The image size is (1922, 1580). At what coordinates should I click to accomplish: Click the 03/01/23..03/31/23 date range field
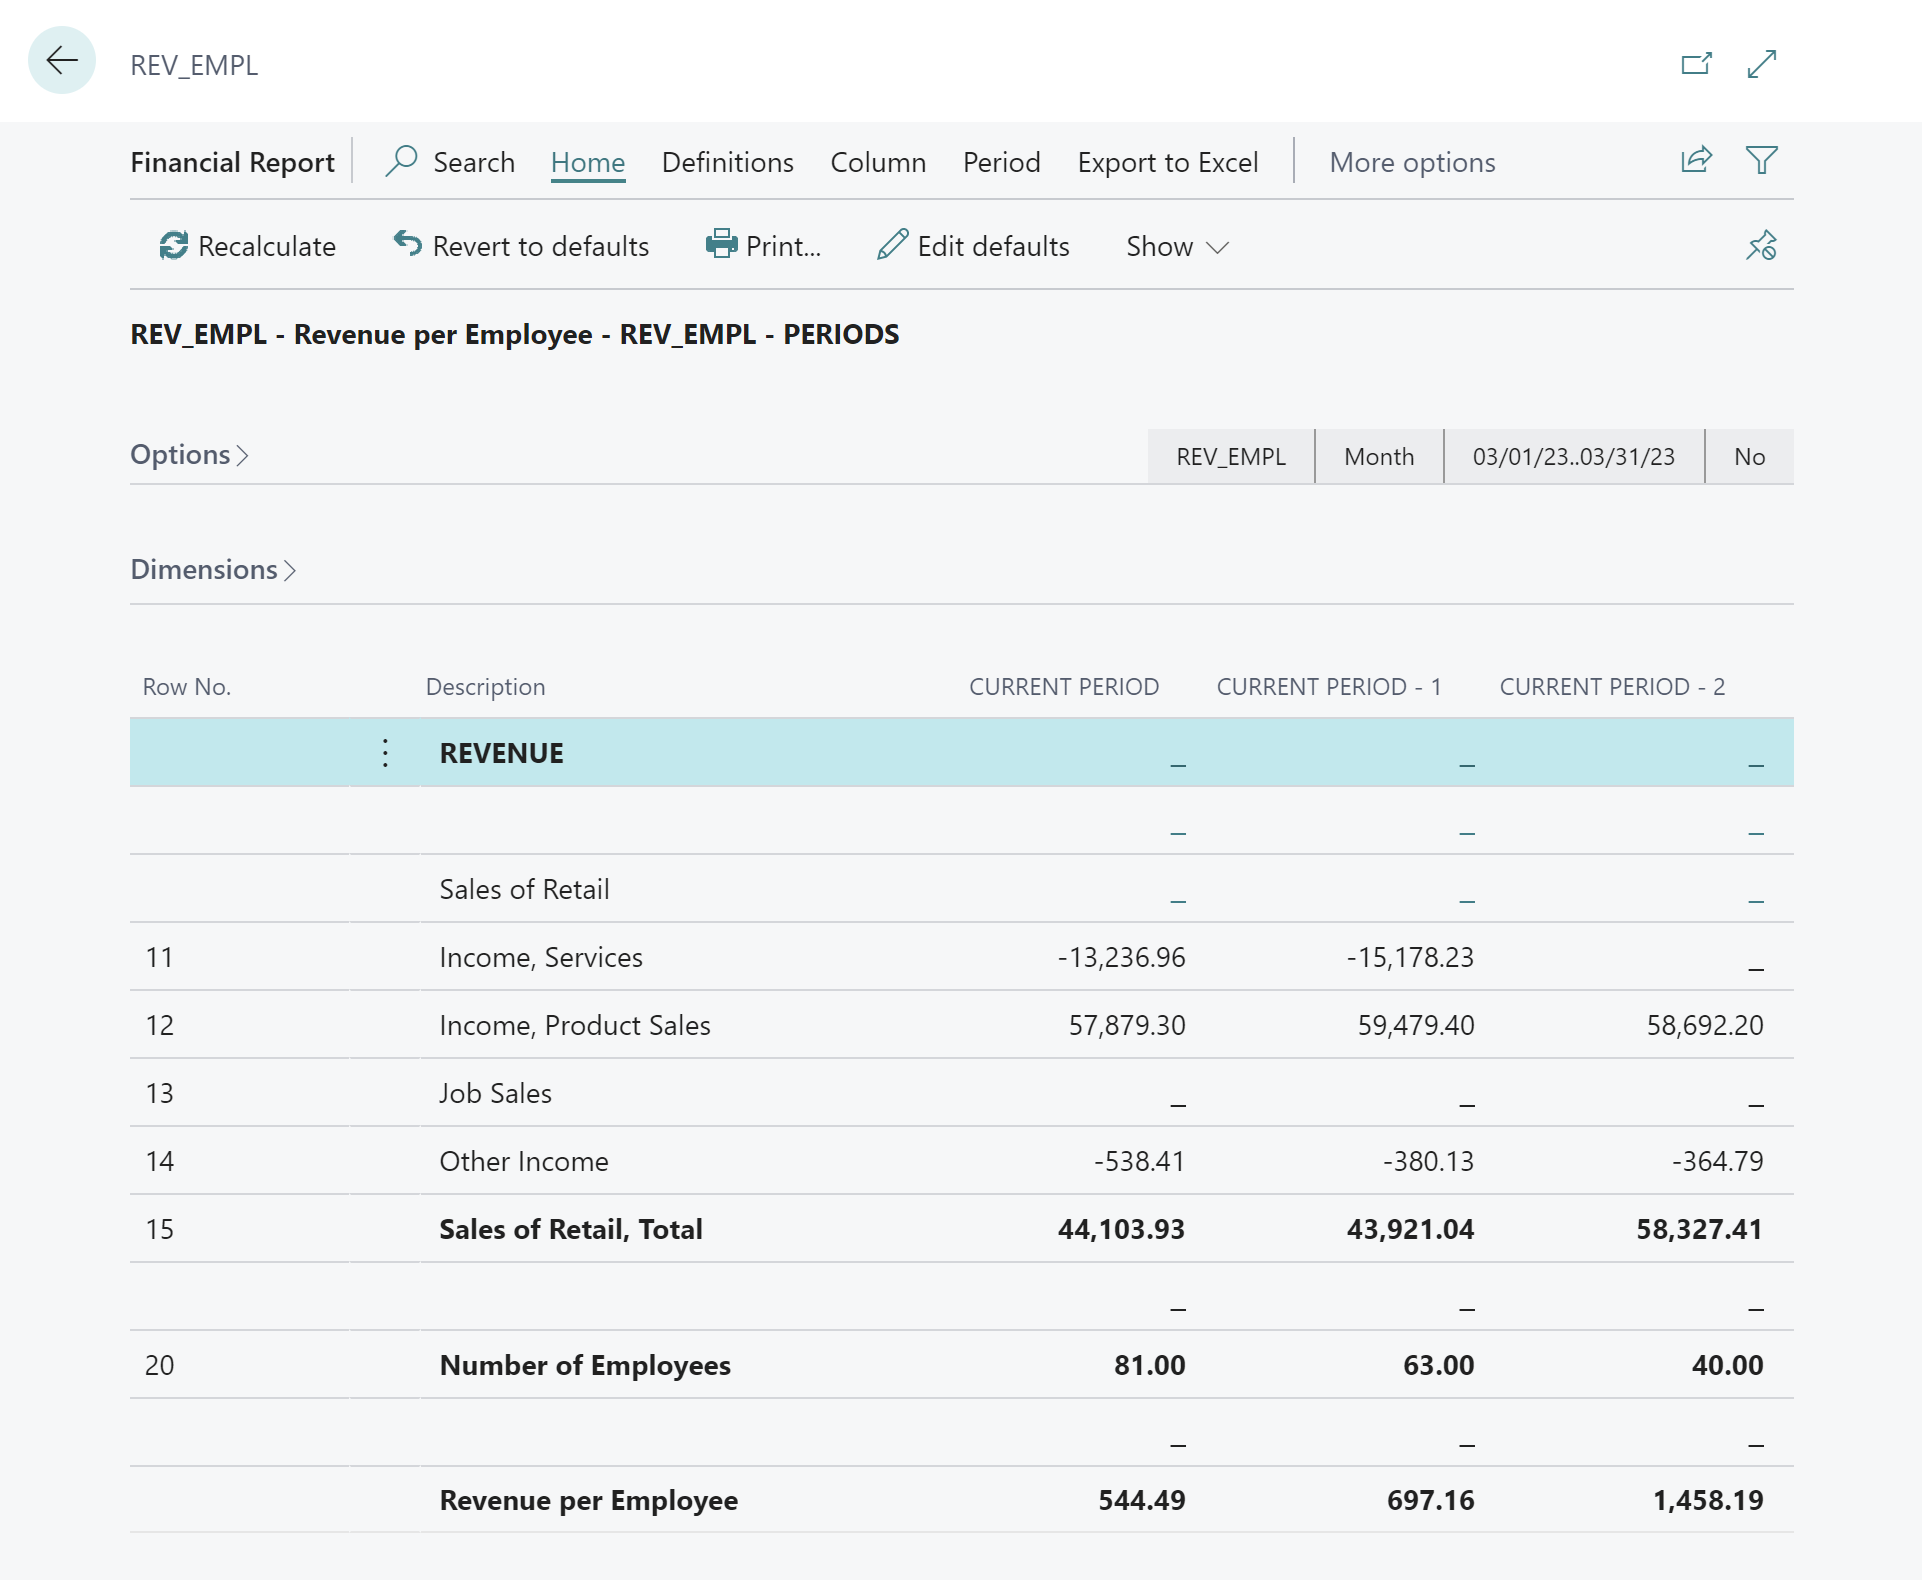pos(1571,456)
